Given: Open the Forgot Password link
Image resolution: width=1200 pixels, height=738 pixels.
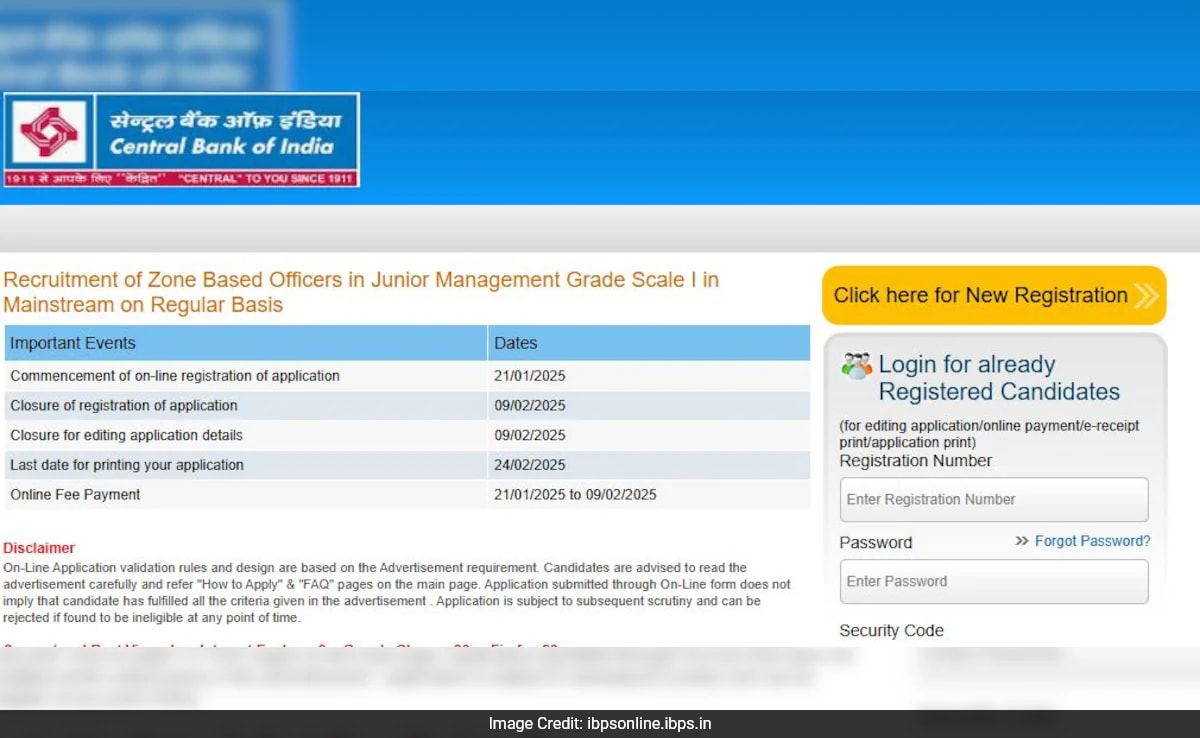Looking at the screenshot, I should [1092, 541].
